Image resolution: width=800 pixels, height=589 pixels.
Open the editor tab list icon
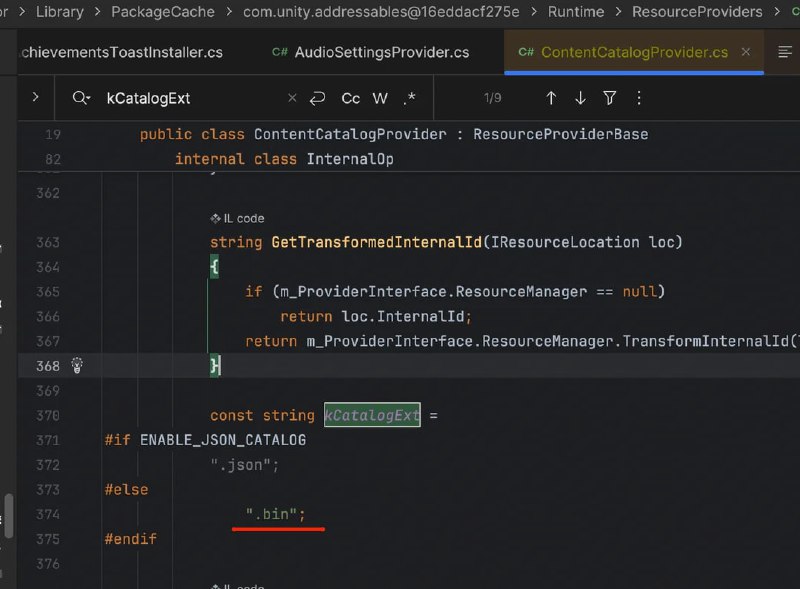click(x=785, y=52)
